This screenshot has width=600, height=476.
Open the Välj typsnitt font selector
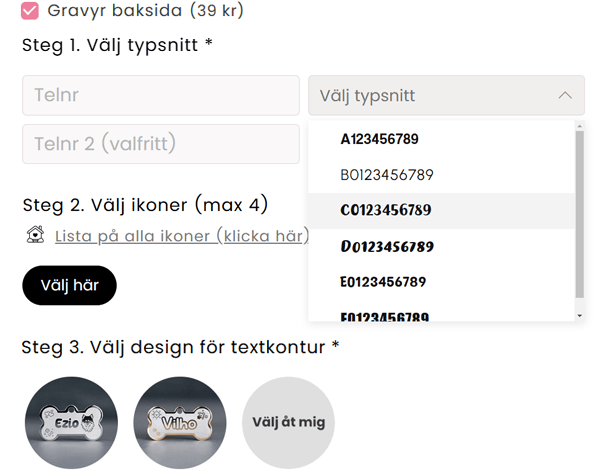445,96
